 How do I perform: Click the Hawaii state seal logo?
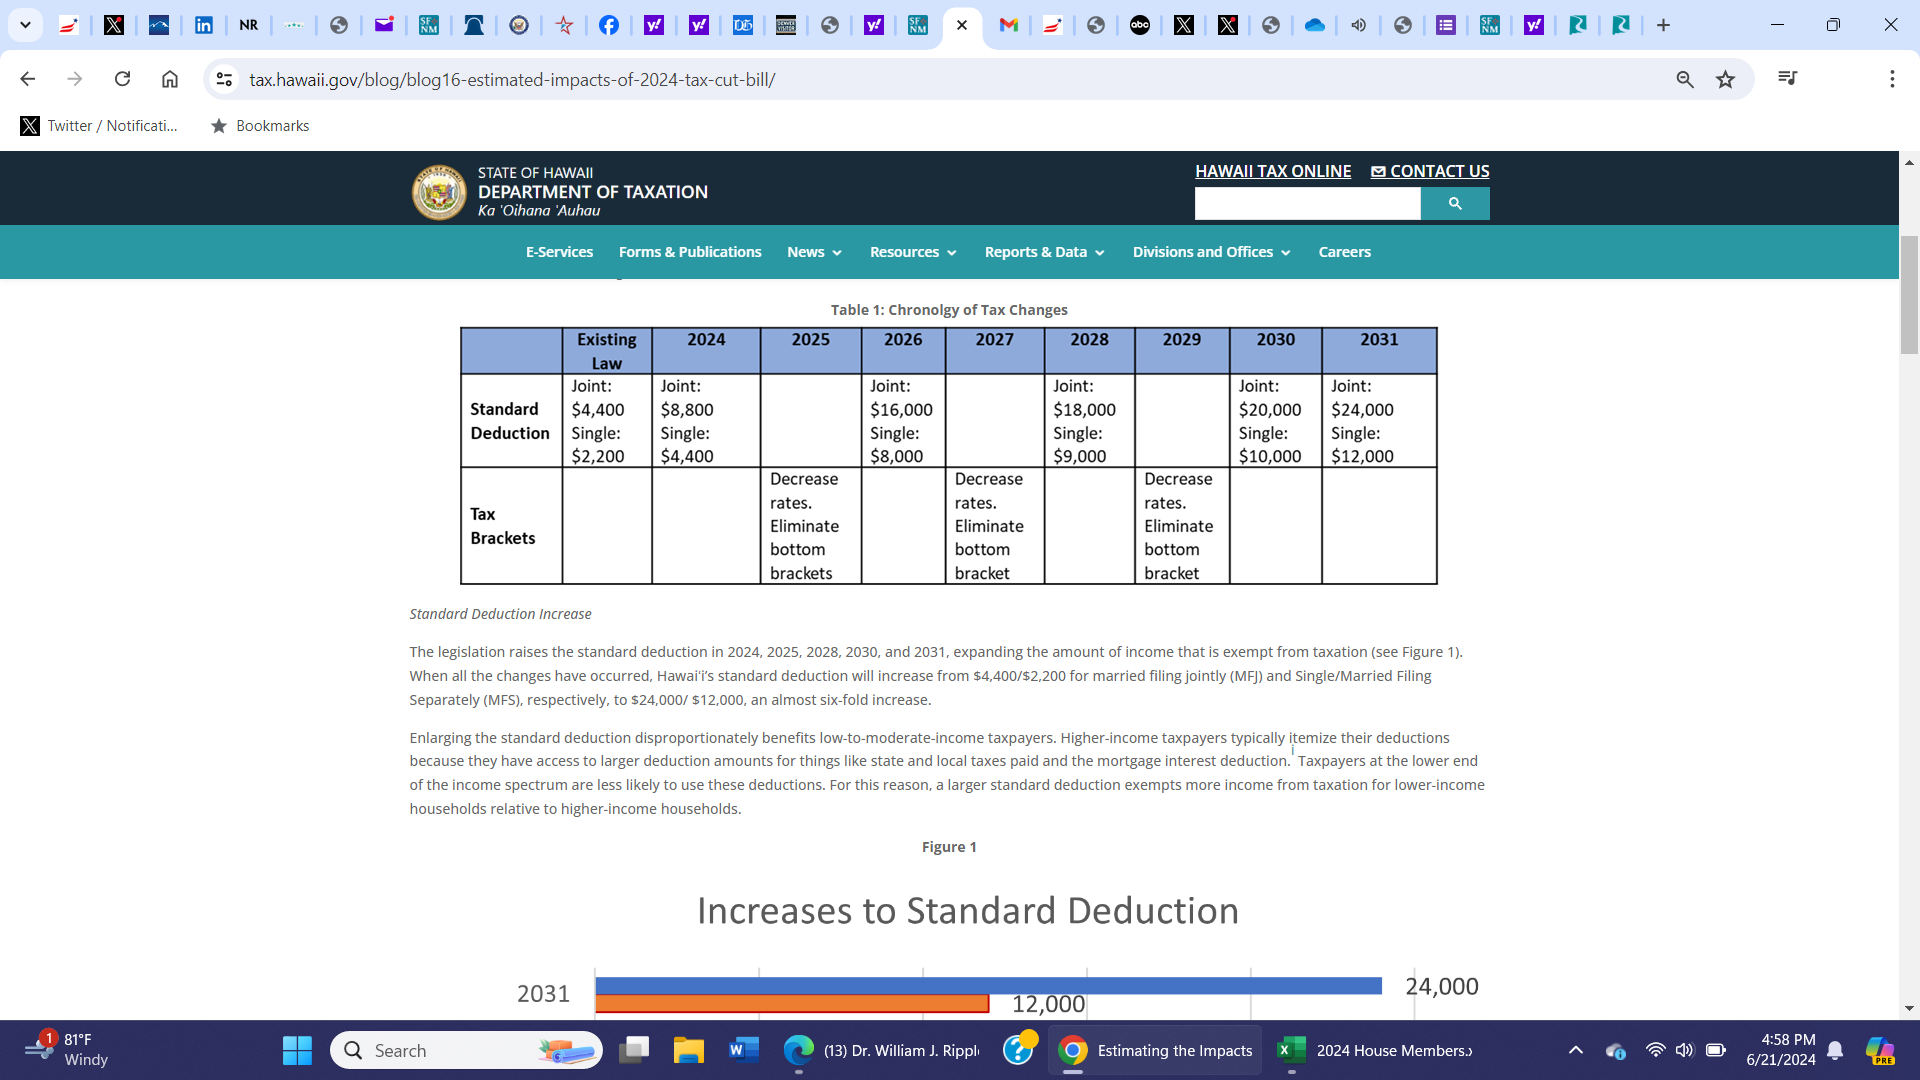[x=439, y=192]
